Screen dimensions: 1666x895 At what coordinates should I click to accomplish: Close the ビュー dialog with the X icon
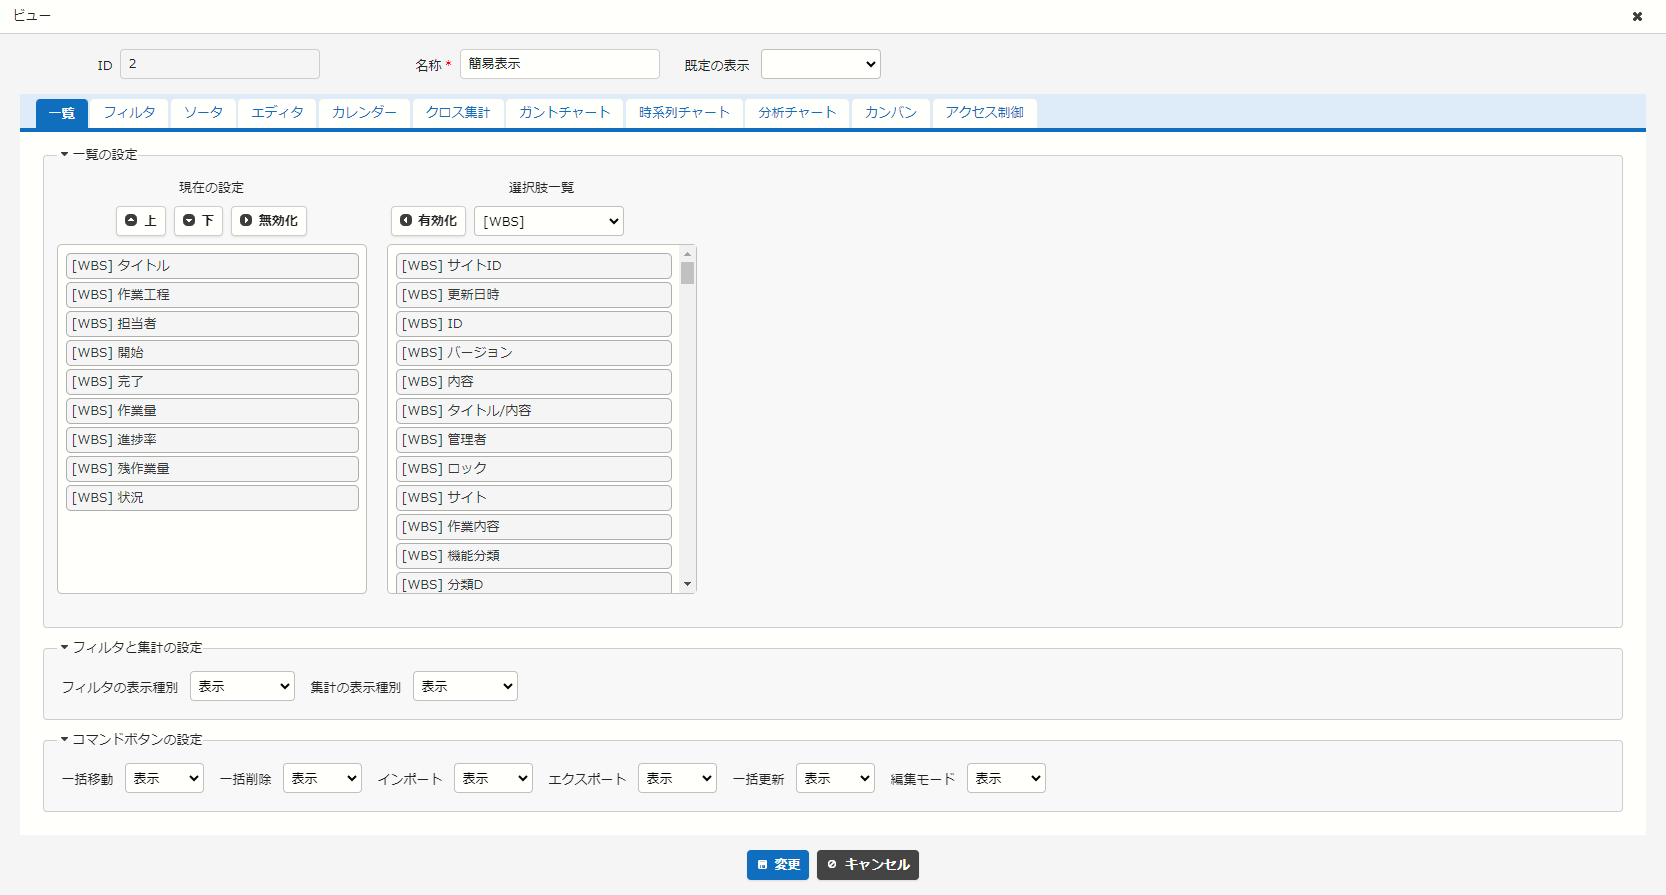[1637, 16]
